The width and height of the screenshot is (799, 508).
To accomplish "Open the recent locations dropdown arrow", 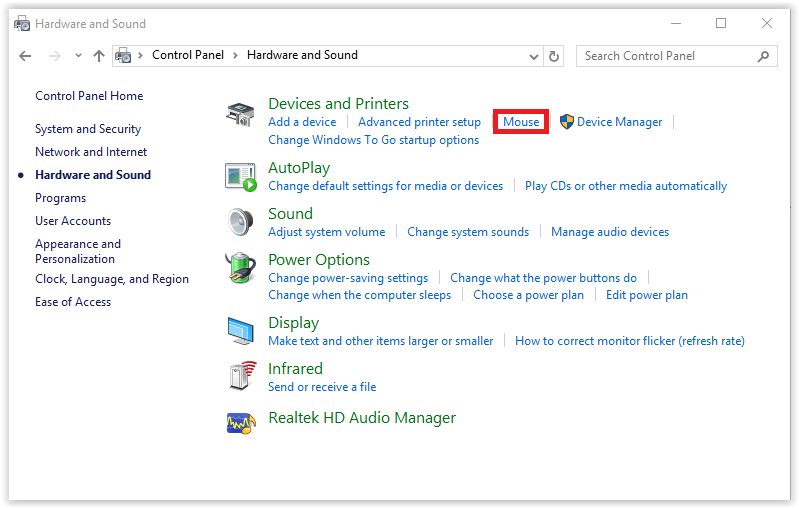I will pos(78,56).
